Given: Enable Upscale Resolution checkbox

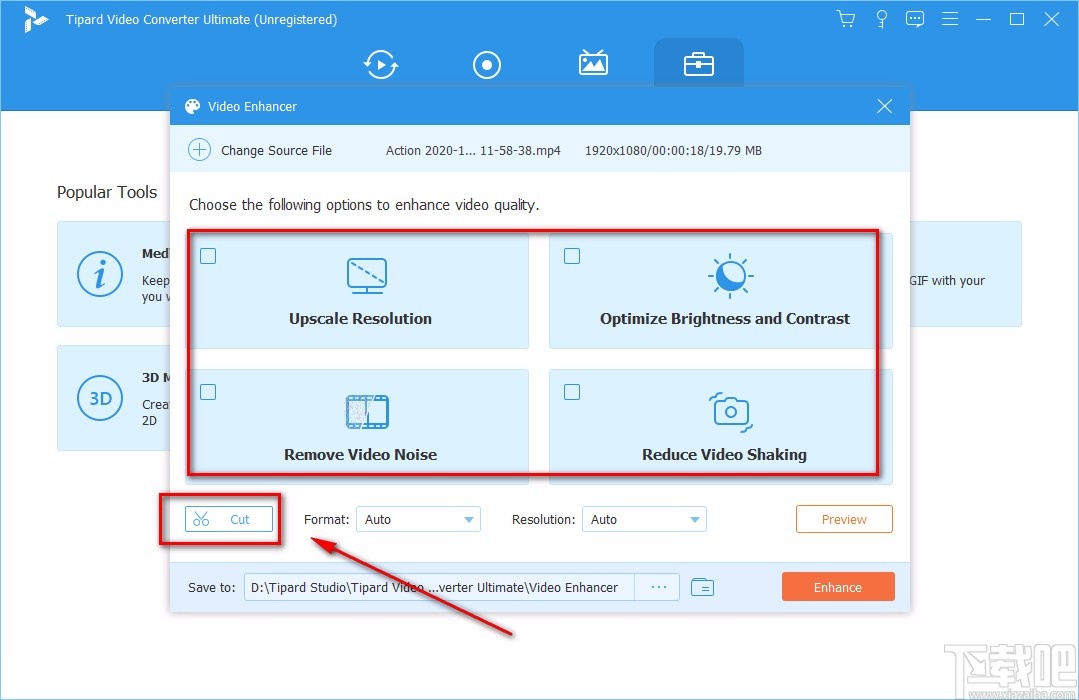Looking at the screenshot, I should (x=208, y=256).
